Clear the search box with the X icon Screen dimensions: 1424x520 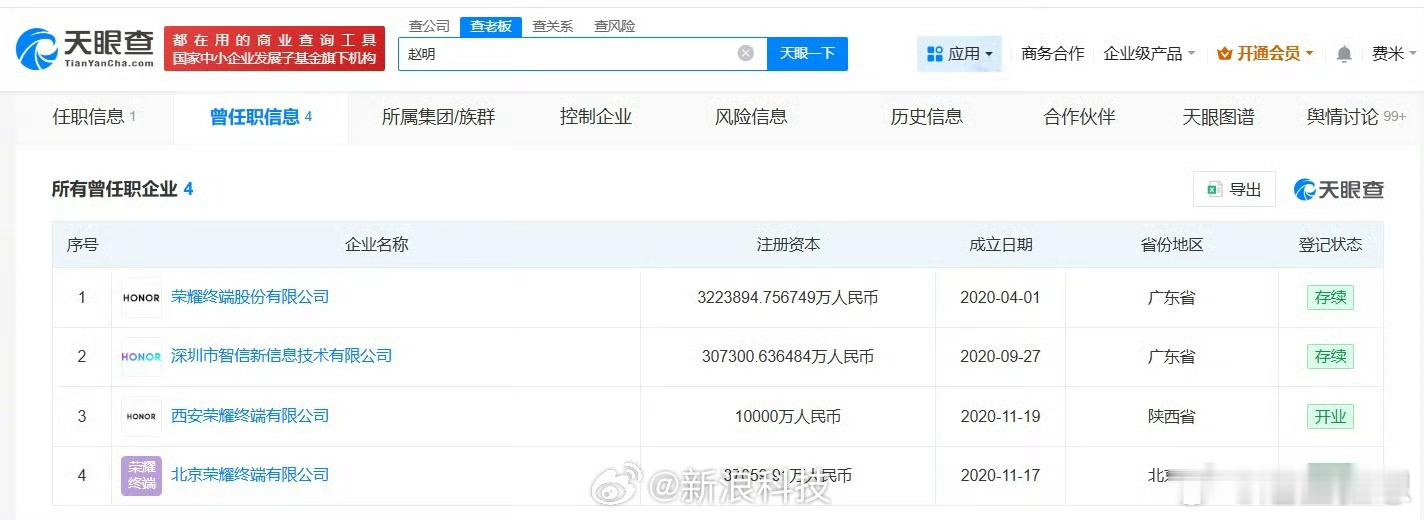coord(746,53)
